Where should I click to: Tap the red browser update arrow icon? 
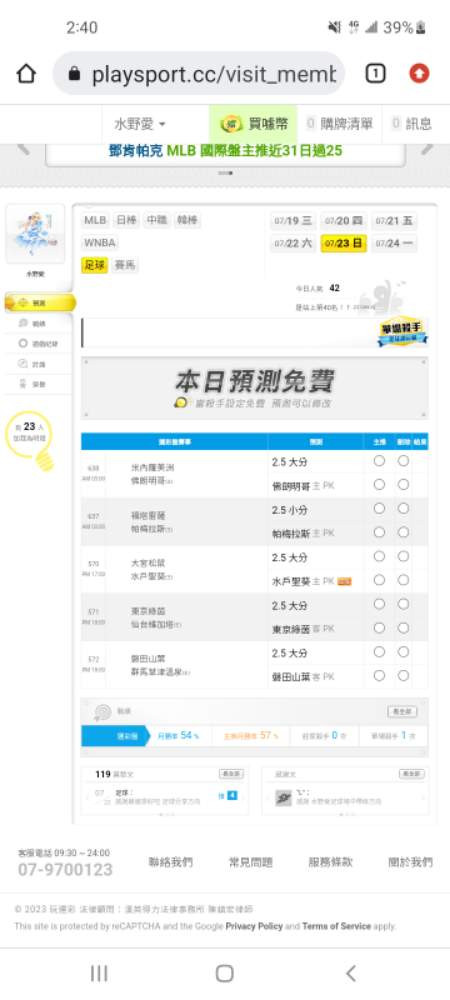click(419, 74)
